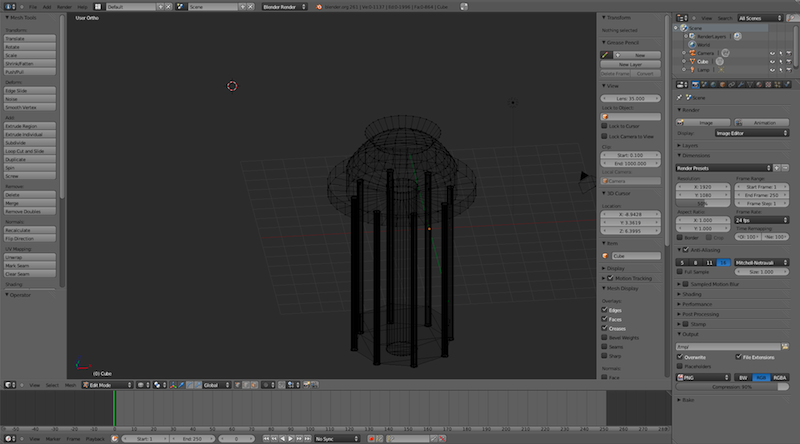Open the Material sphere tab icon
Screen dimensions: 800x444
tap(759, 84)
